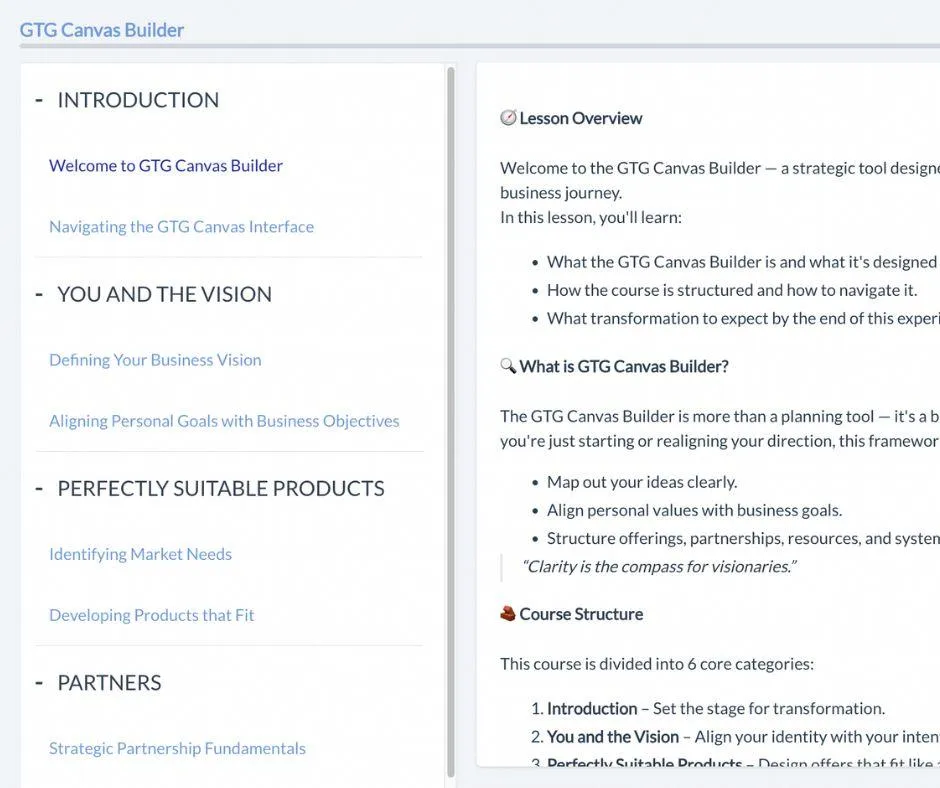
Task: Click the PARTNERS section heading text
Action: (109, 683)
